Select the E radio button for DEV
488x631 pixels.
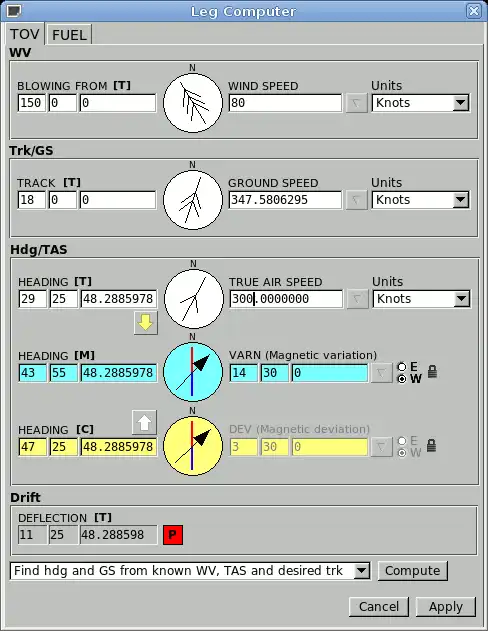(x=402, y=441)
